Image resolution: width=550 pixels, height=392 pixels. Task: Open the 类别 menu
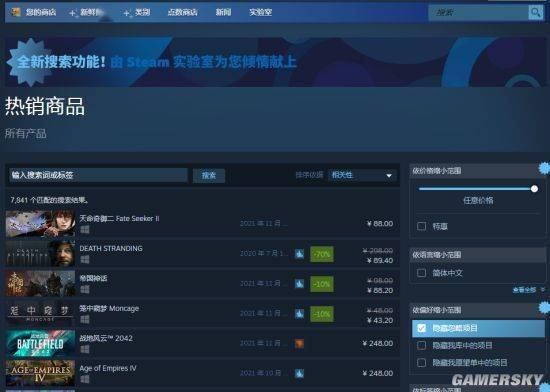click(142, 13)
